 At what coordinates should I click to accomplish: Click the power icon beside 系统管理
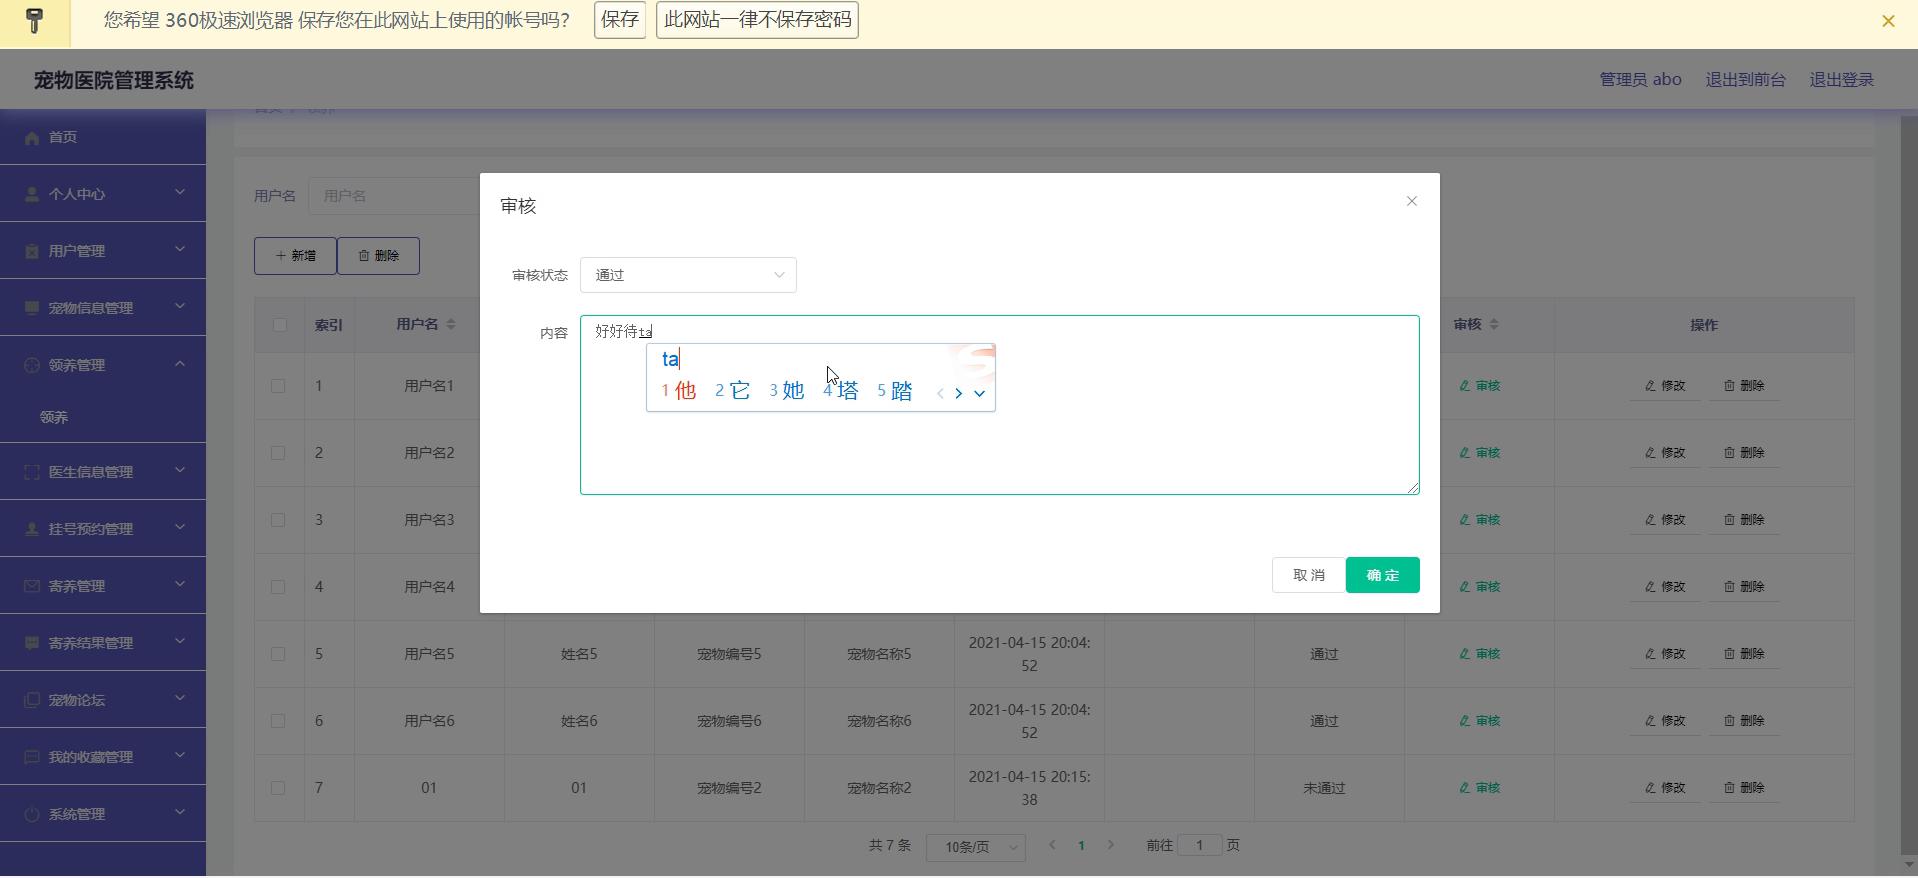coord(32,814)
